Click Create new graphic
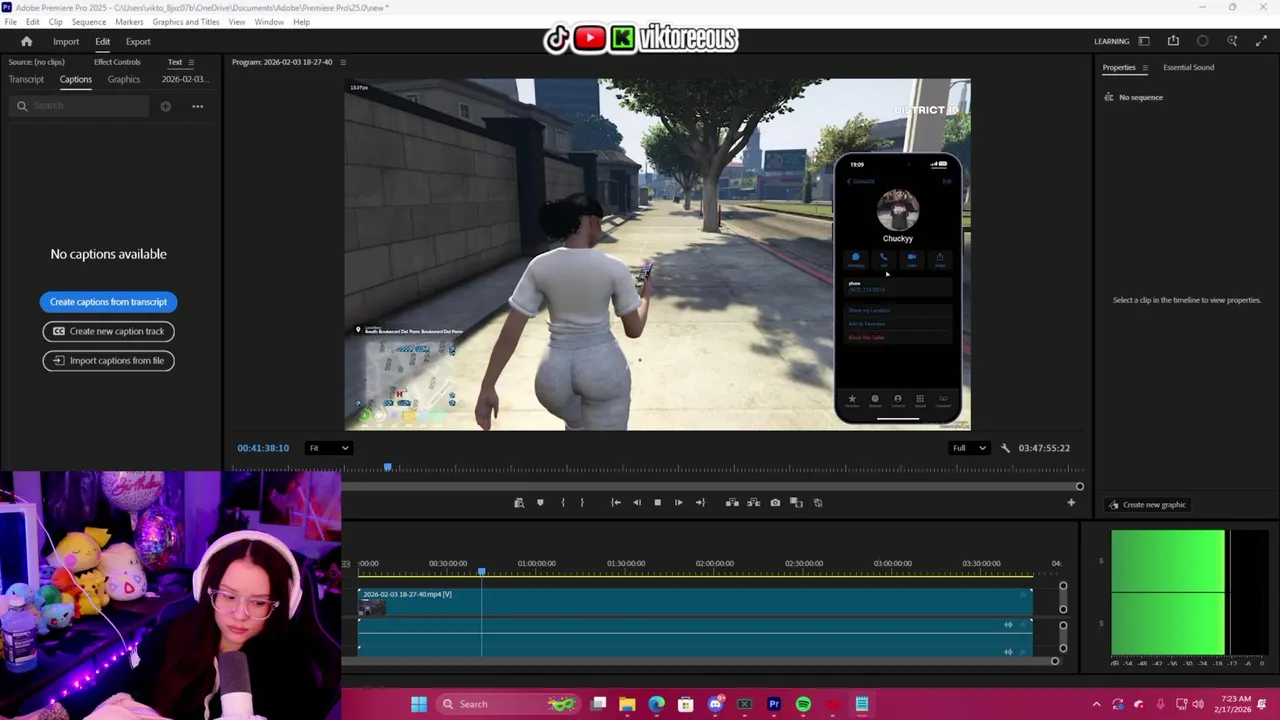 pos(1147,505)
